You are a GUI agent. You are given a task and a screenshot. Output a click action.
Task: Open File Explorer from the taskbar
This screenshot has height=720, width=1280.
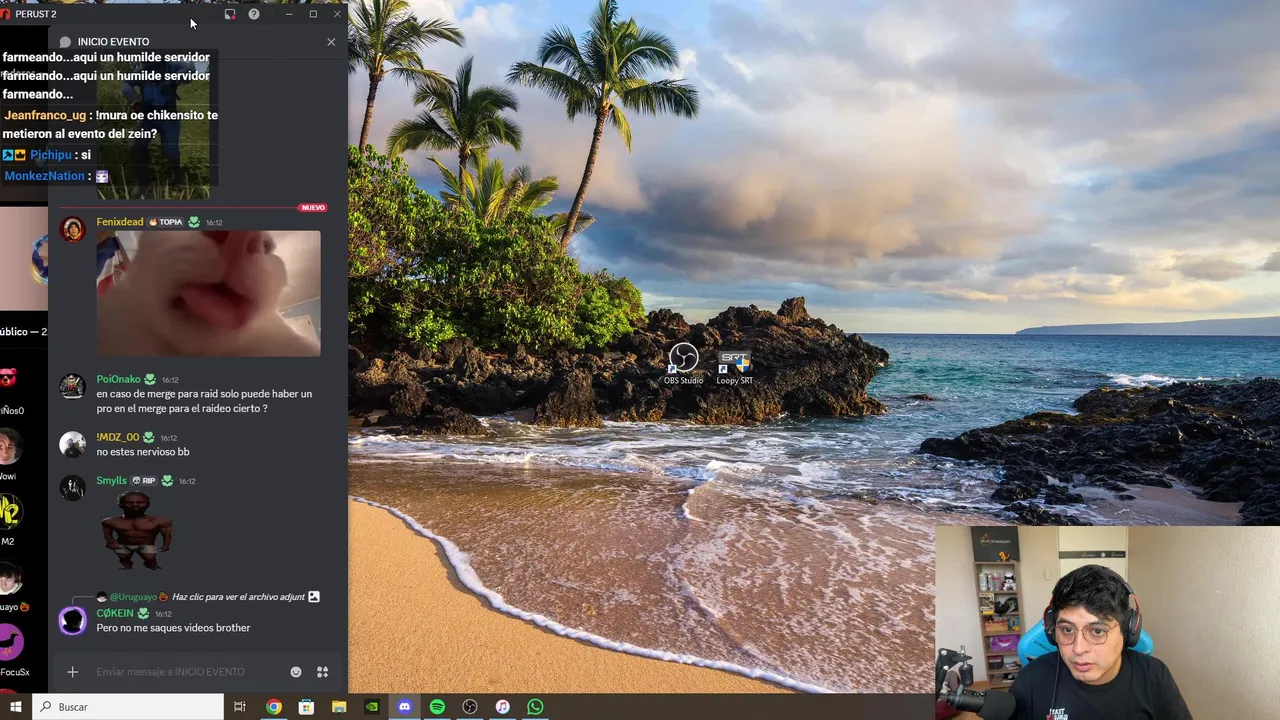tap(339, 707)
